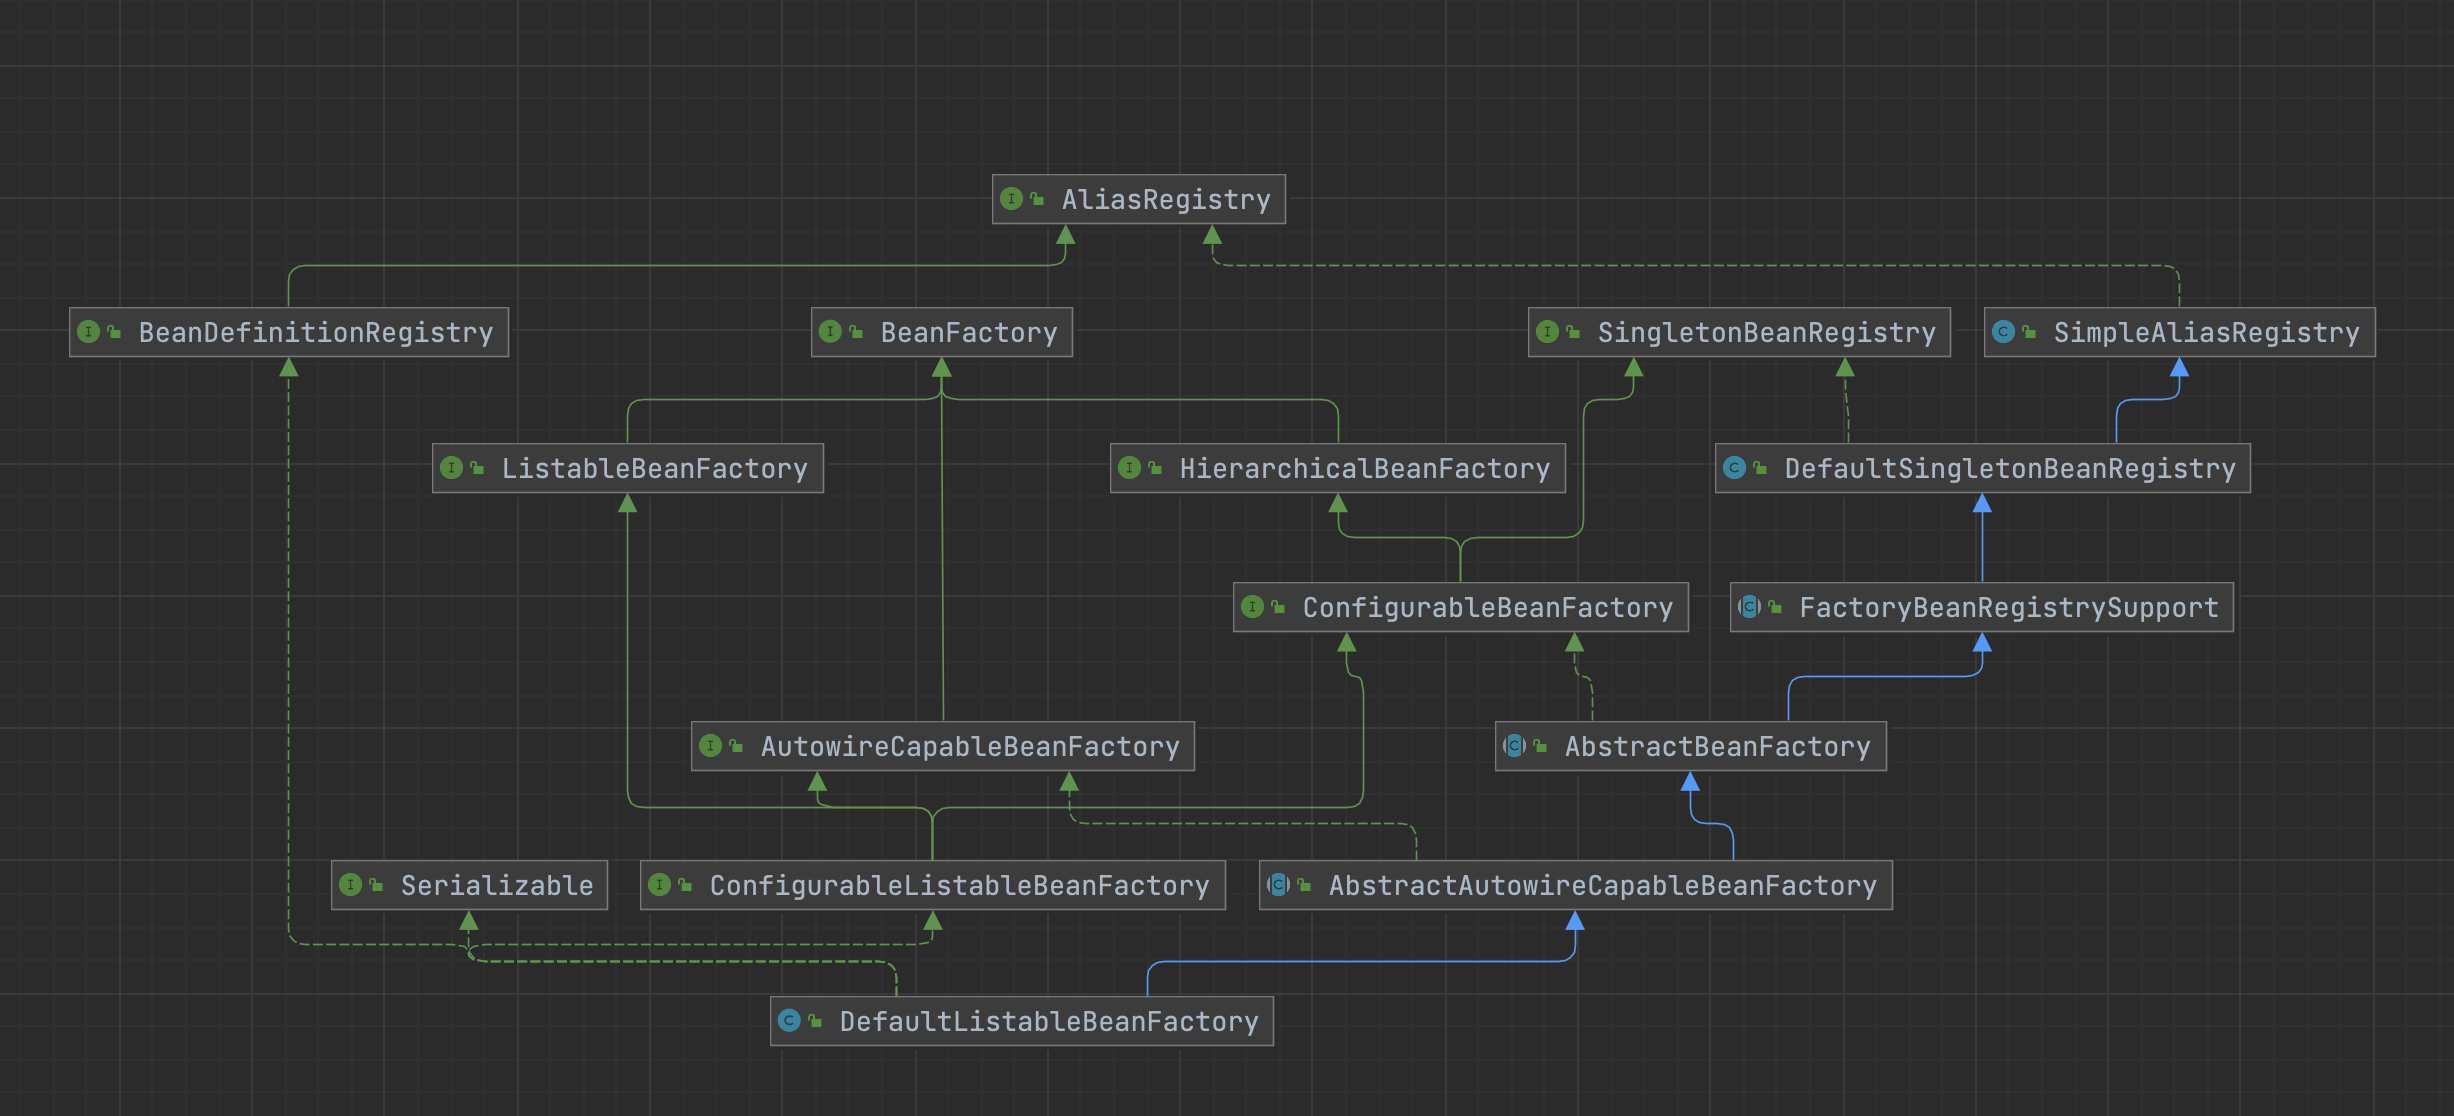Click the abstract class icon on FactoryBeanRegistrySupport
This screenshot has height=1116, width=2454.
tap(1749, 607)
